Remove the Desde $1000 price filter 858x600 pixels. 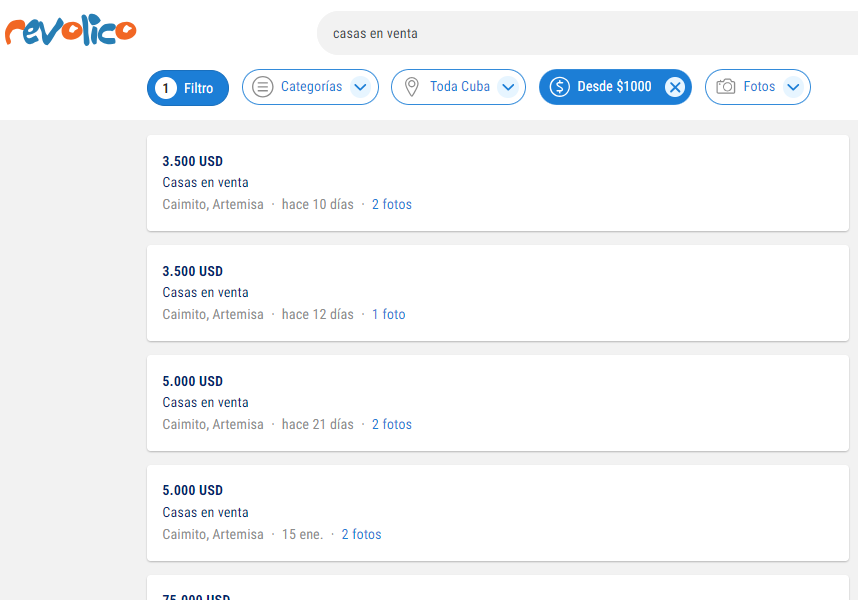[675, 86]
